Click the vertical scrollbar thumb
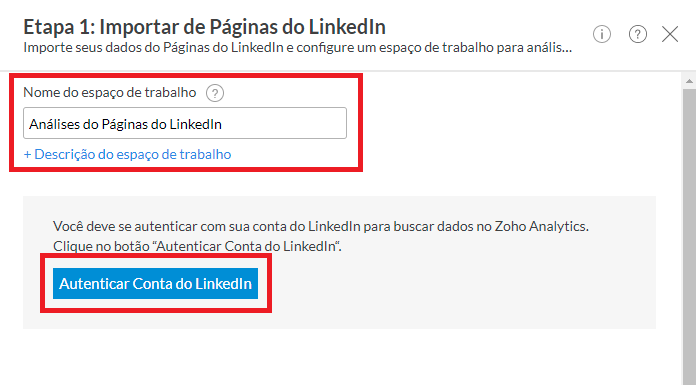Viewport: 696px width, 385px height. 689,235
